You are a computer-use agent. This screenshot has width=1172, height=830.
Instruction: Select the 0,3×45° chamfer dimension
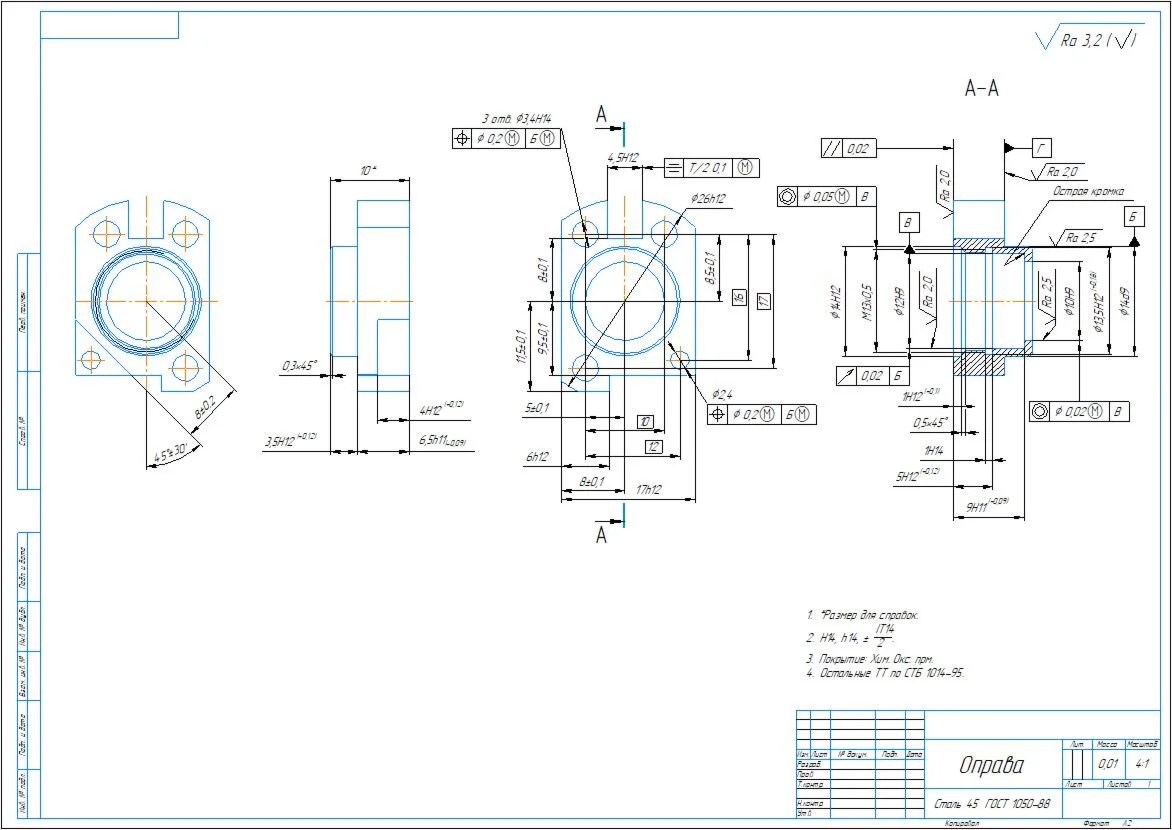pos(299,366)
